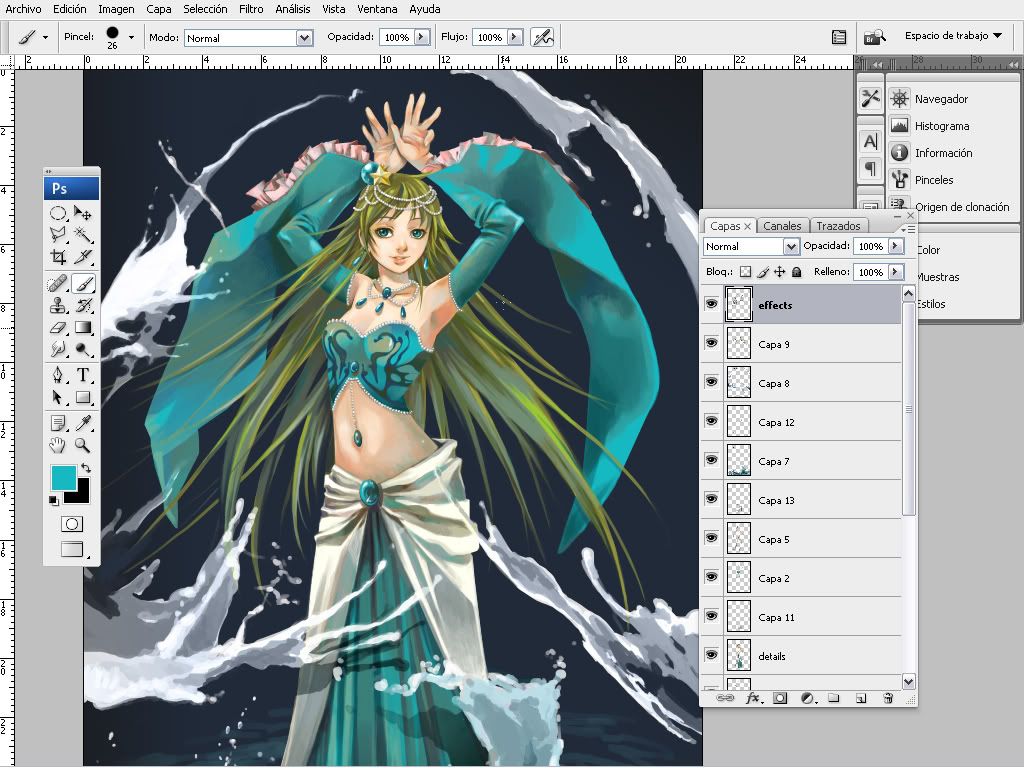This screenshot has width=1024, height=768.
Task: Select the Slice tool
Action: click(x=83, y=257)
